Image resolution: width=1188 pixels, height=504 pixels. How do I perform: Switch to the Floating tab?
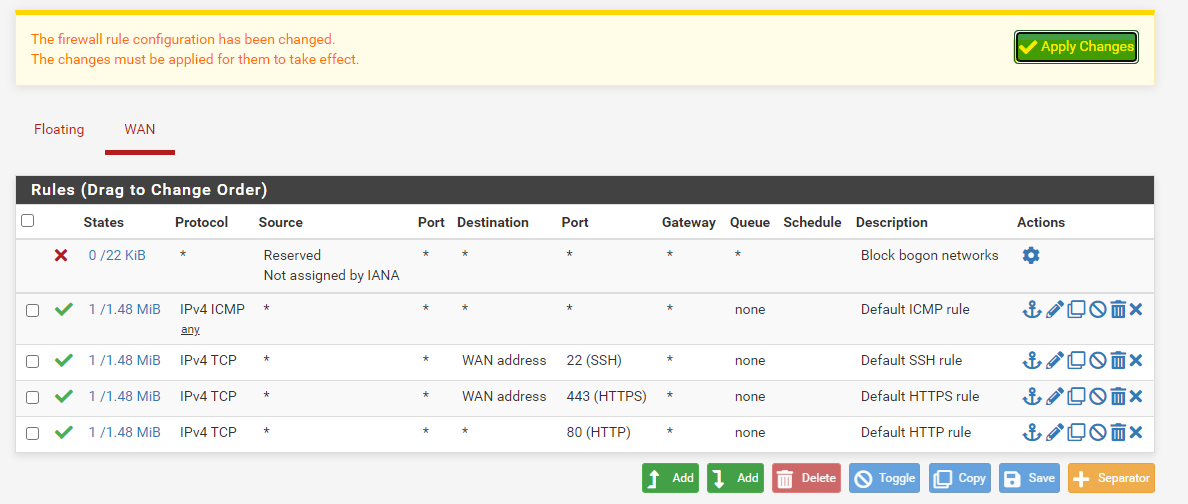(x=59, y=130)
